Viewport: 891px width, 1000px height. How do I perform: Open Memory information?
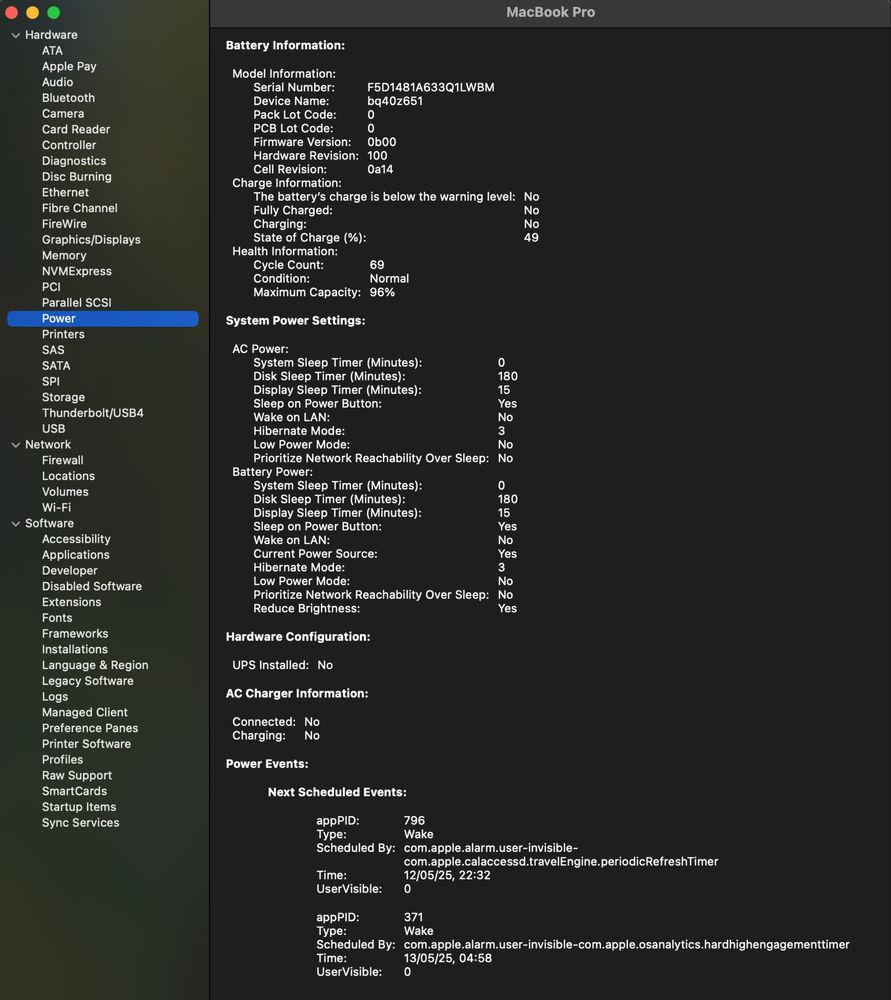64,255
